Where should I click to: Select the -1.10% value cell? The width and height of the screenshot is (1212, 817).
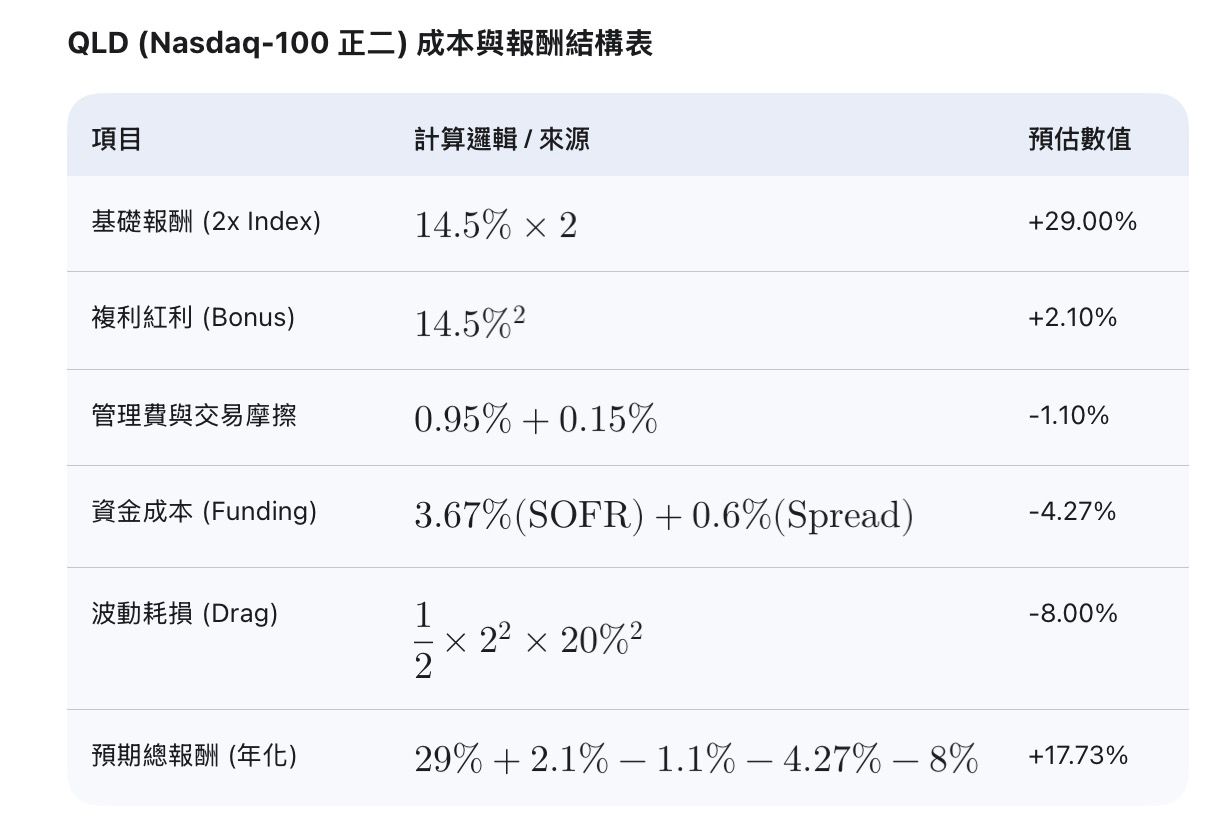click(1068, 415)
